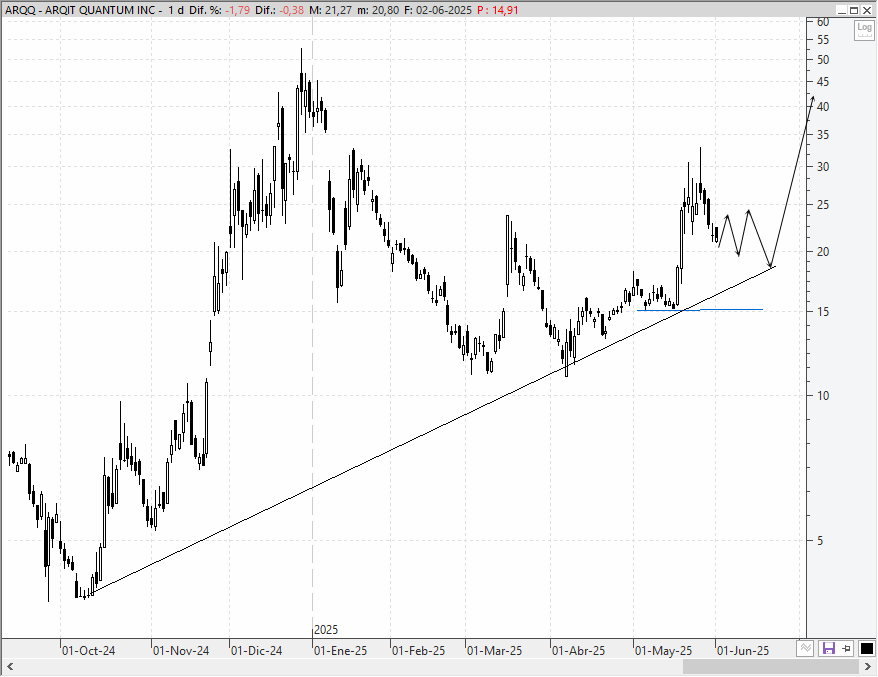
Task: Open the black background color swatch
Action: point(866,649)
